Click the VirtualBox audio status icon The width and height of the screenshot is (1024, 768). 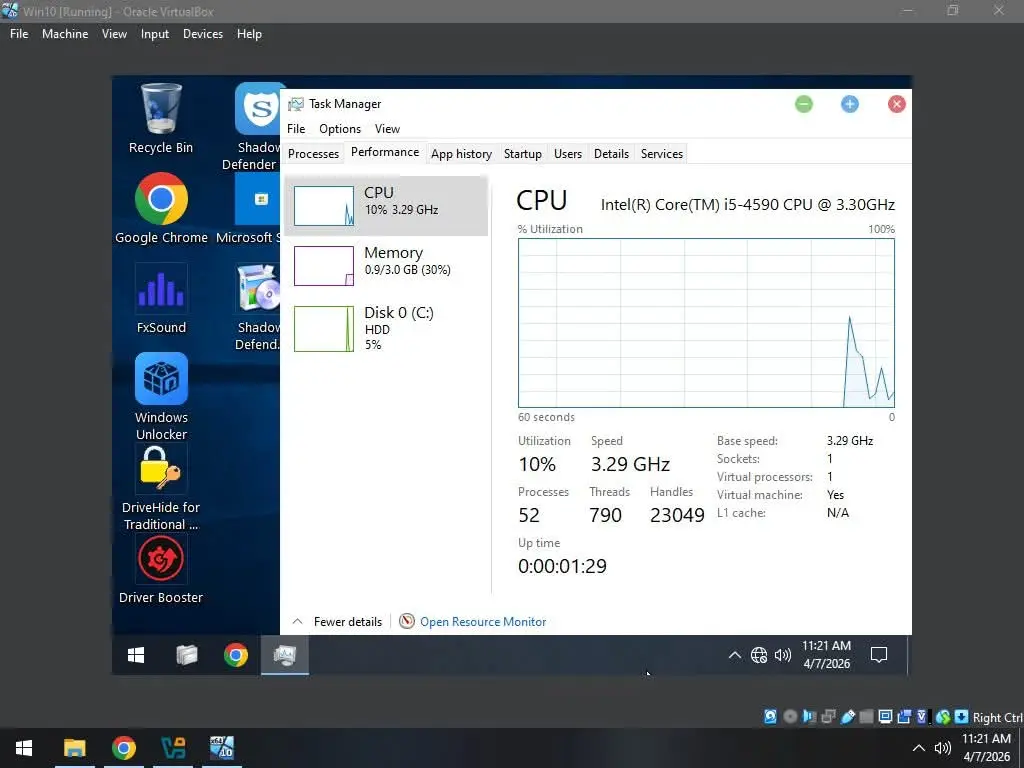click(809, 716)
